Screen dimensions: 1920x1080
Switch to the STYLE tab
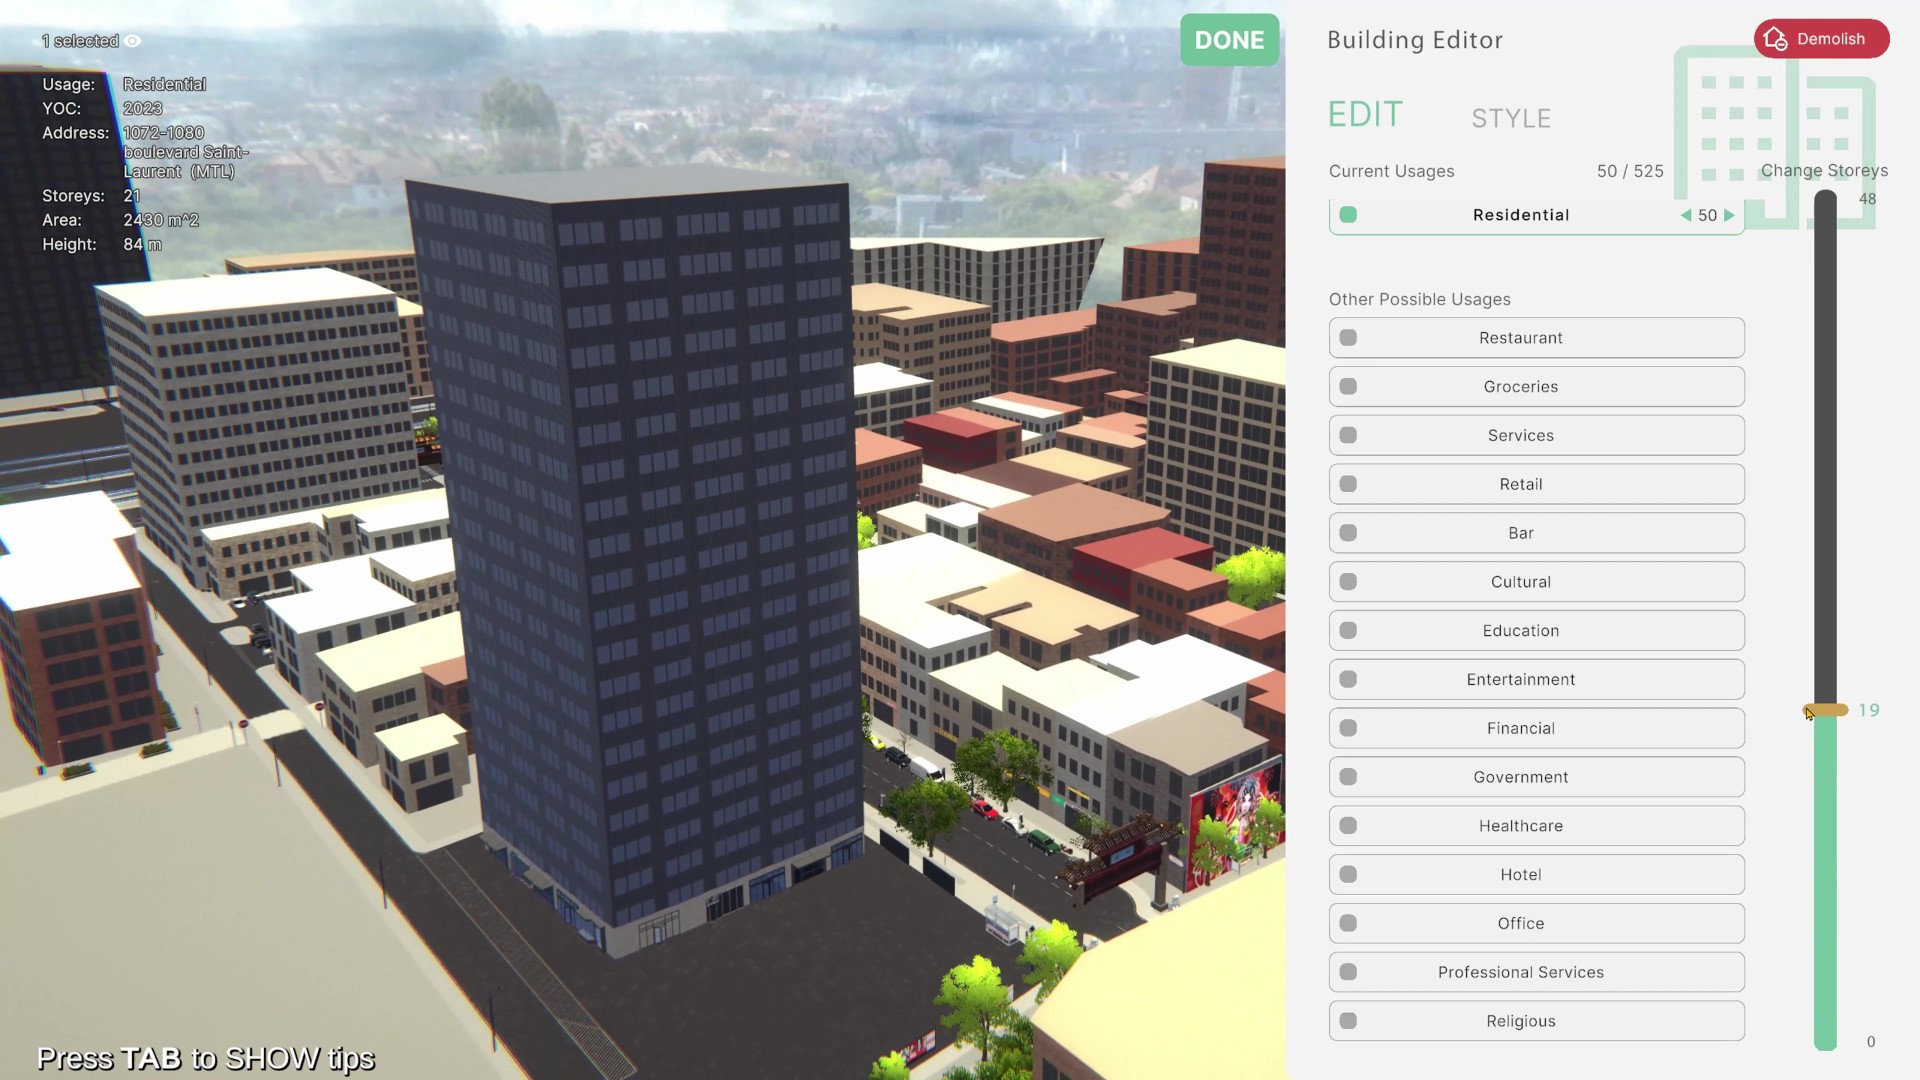pyautogui.click(x=1510, y=119)
